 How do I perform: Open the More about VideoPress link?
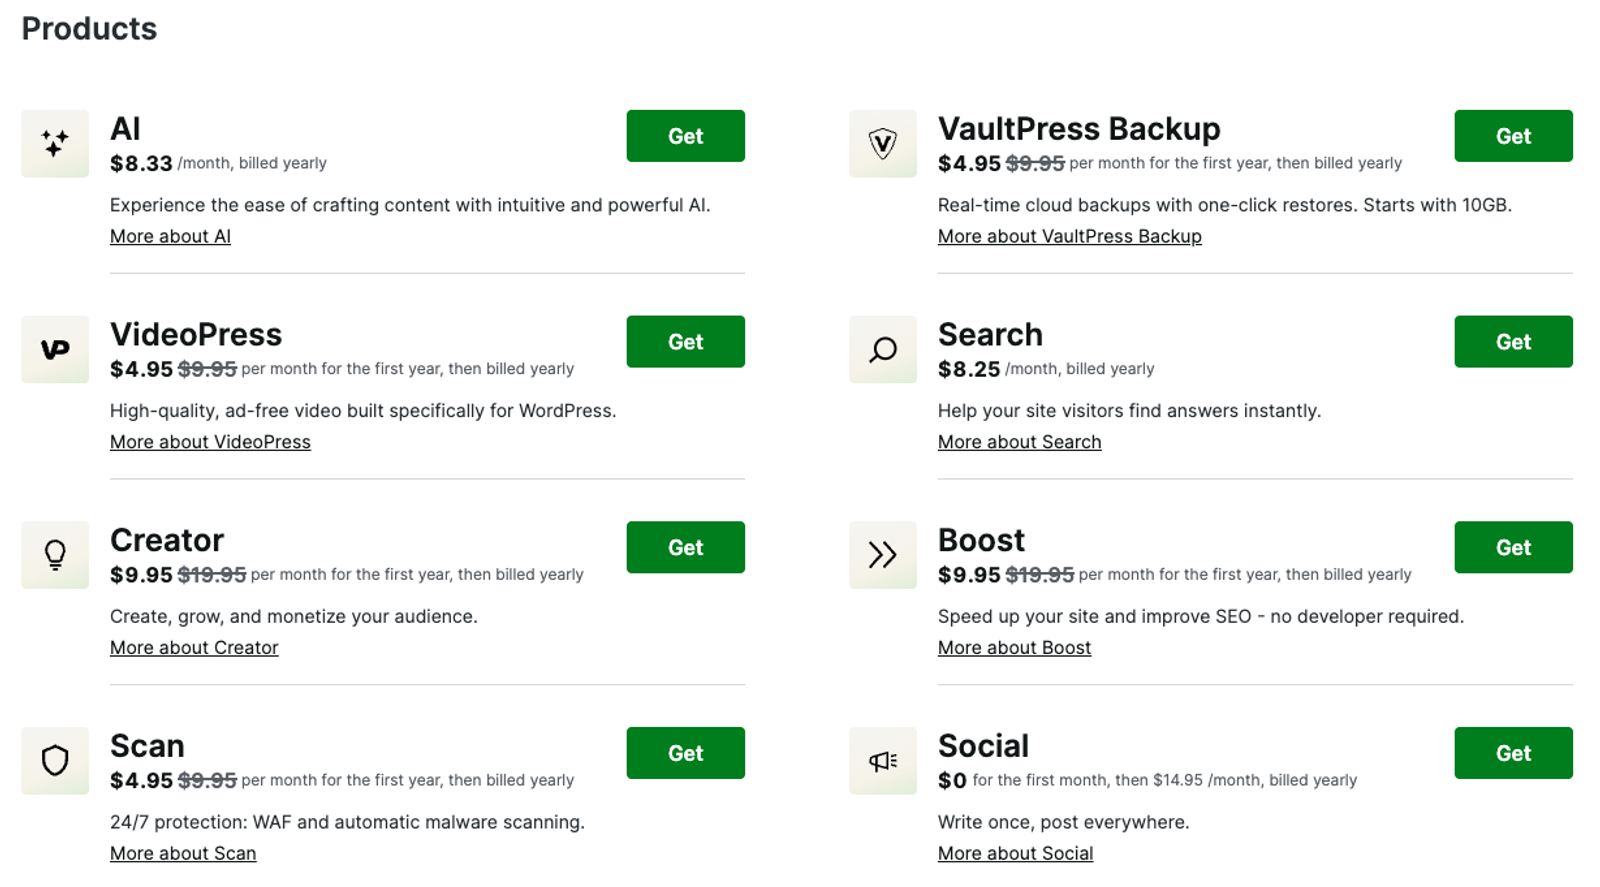pyautogui.click(x=210, y=441)
